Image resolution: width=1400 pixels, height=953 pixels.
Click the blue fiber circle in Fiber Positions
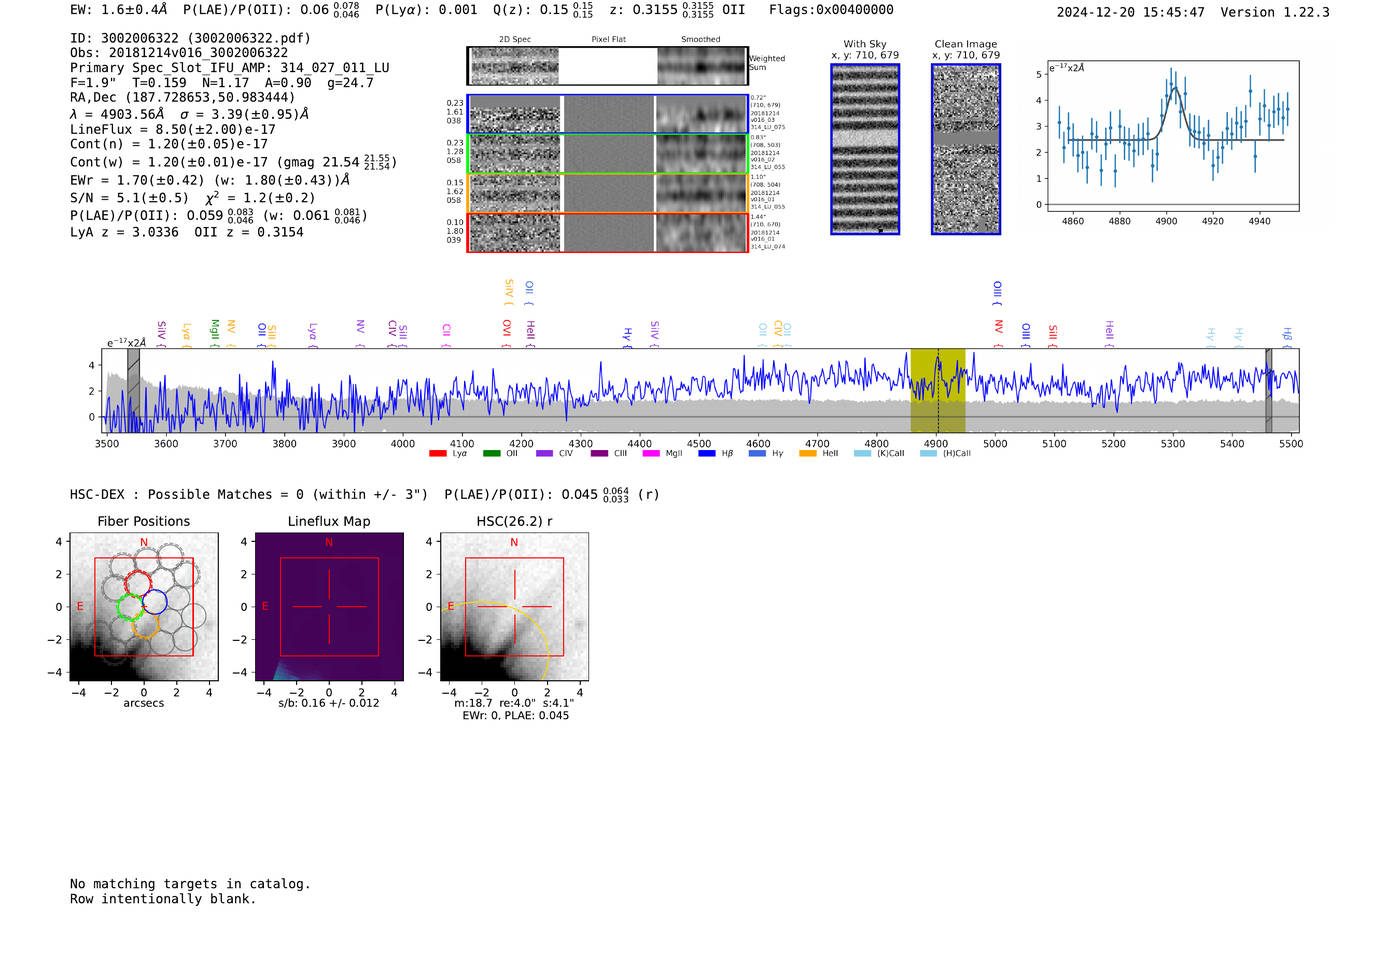pyautogui.click(x=154, y=602)
